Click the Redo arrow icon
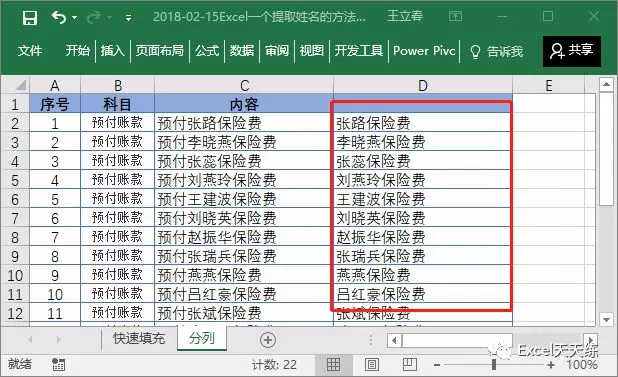This screenshot has height=377, width=618. click(x=94, y=17)
